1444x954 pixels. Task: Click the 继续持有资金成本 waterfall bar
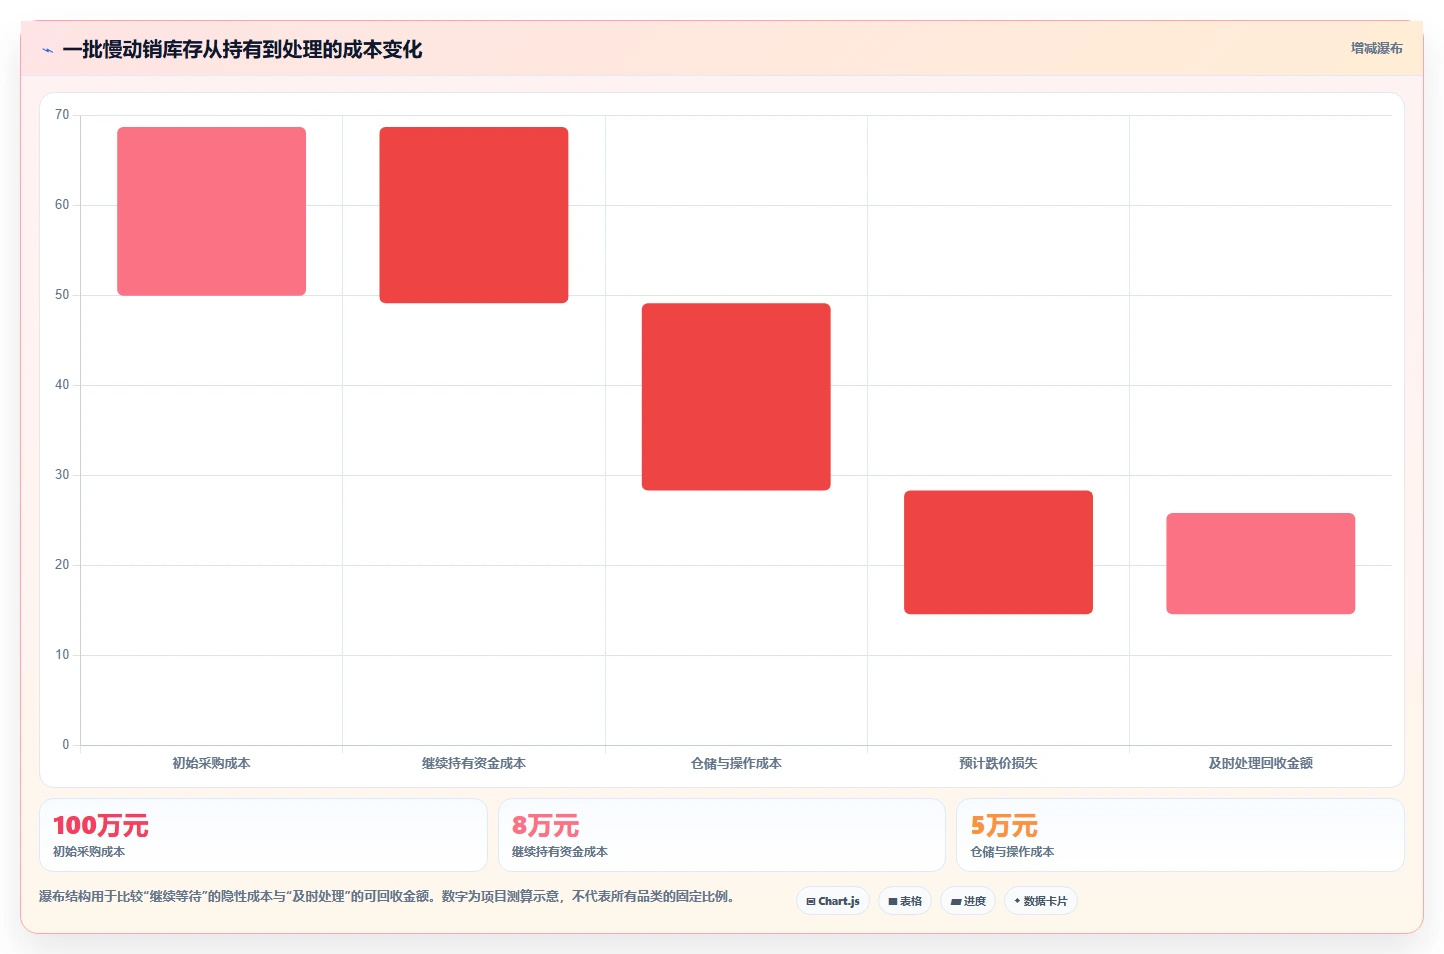[x=474, y=215]
